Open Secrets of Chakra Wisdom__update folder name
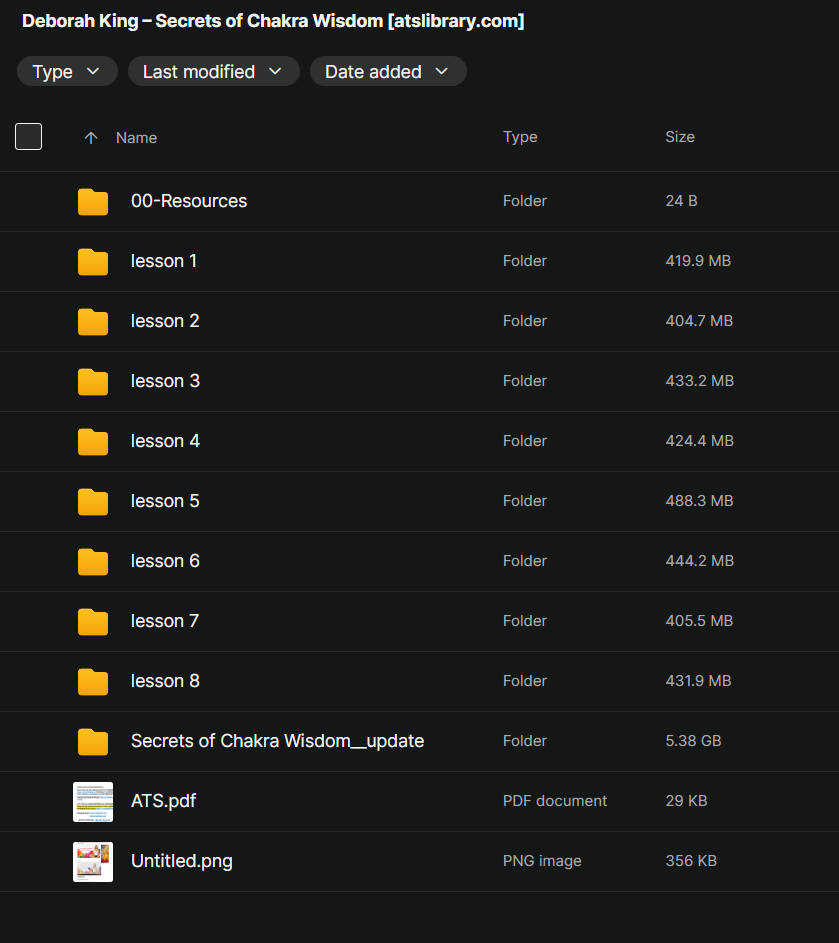 [277, 741]
